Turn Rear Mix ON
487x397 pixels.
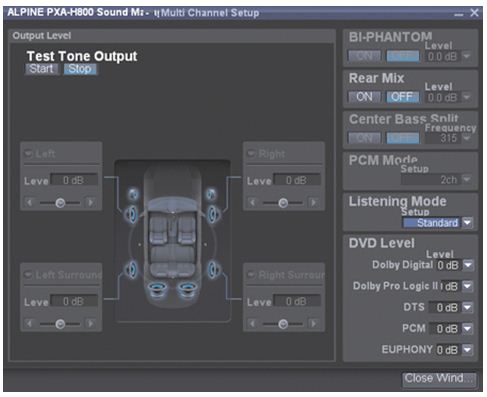click(x=364, y=97)
